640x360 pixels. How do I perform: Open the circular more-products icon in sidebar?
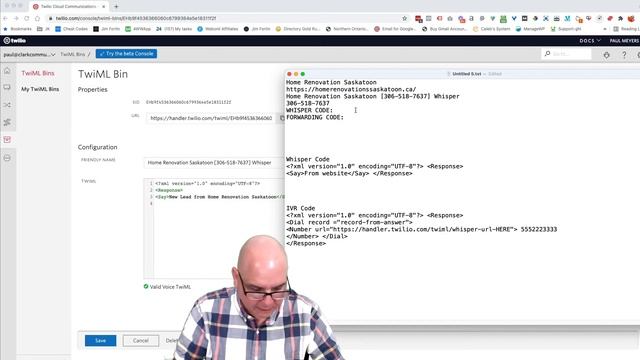click(7, 158)
